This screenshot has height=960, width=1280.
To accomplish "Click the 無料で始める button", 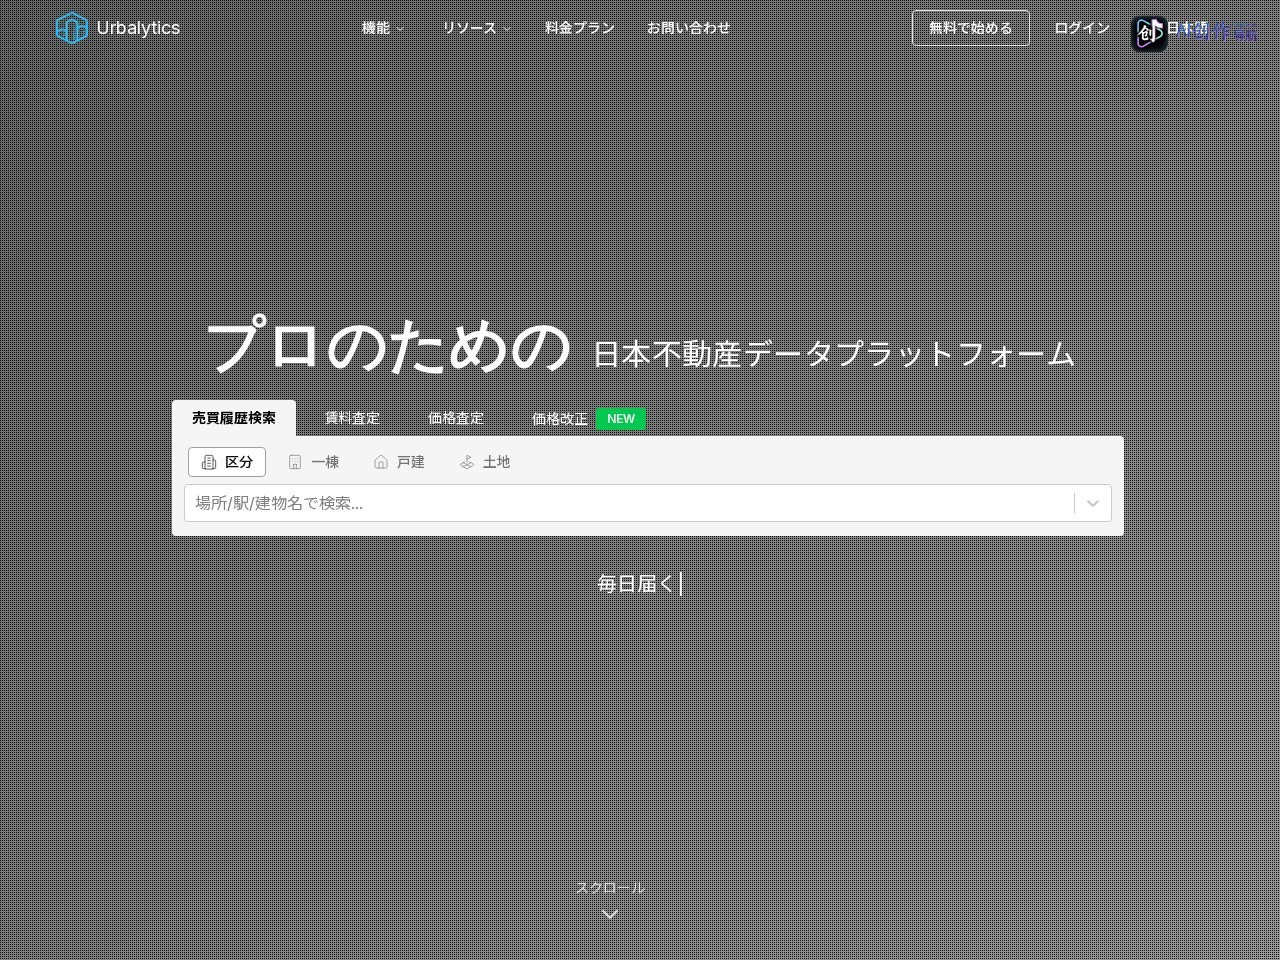I will [971, 28].
